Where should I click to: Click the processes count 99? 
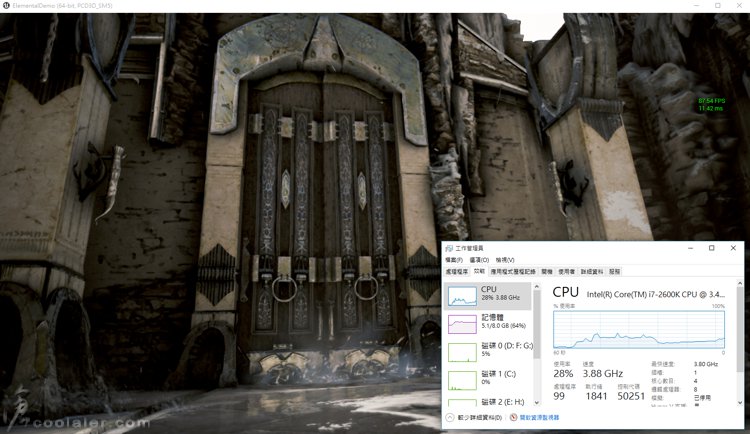[x=559, y=396]
